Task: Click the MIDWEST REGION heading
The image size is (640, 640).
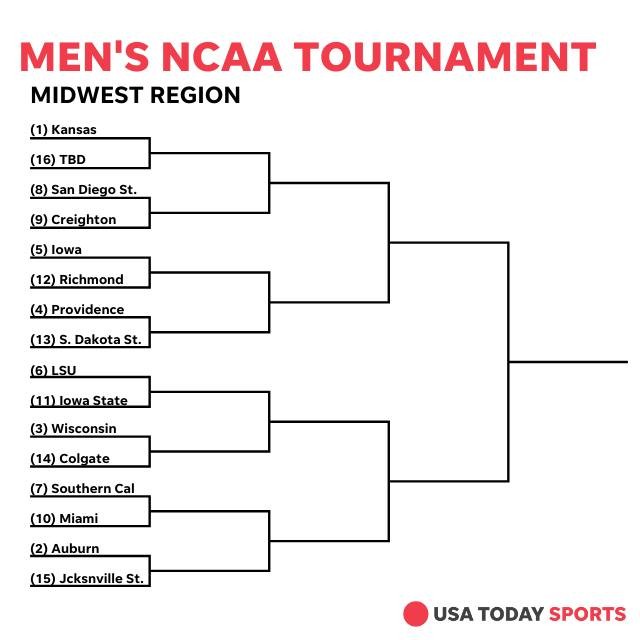Action: [x=135, y=96]
